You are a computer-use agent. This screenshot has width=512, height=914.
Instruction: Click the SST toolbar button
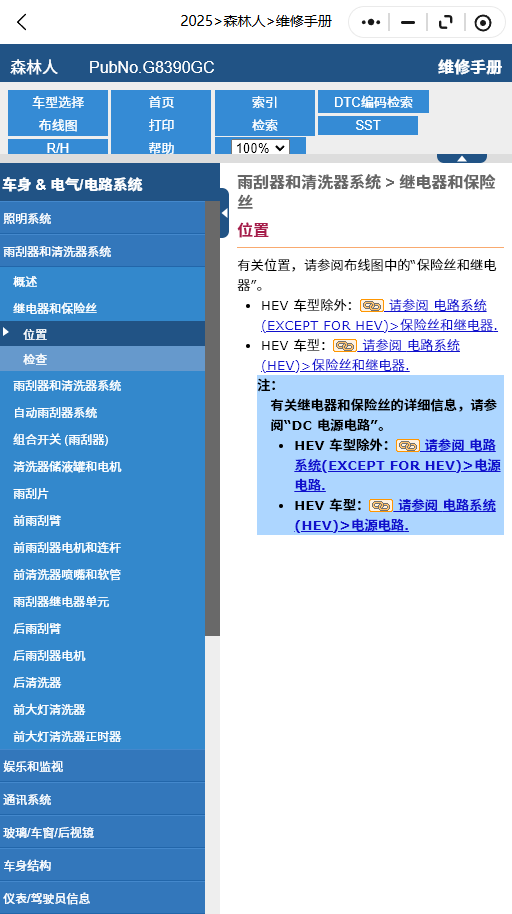pyautogui.click(x=368, y=125)
